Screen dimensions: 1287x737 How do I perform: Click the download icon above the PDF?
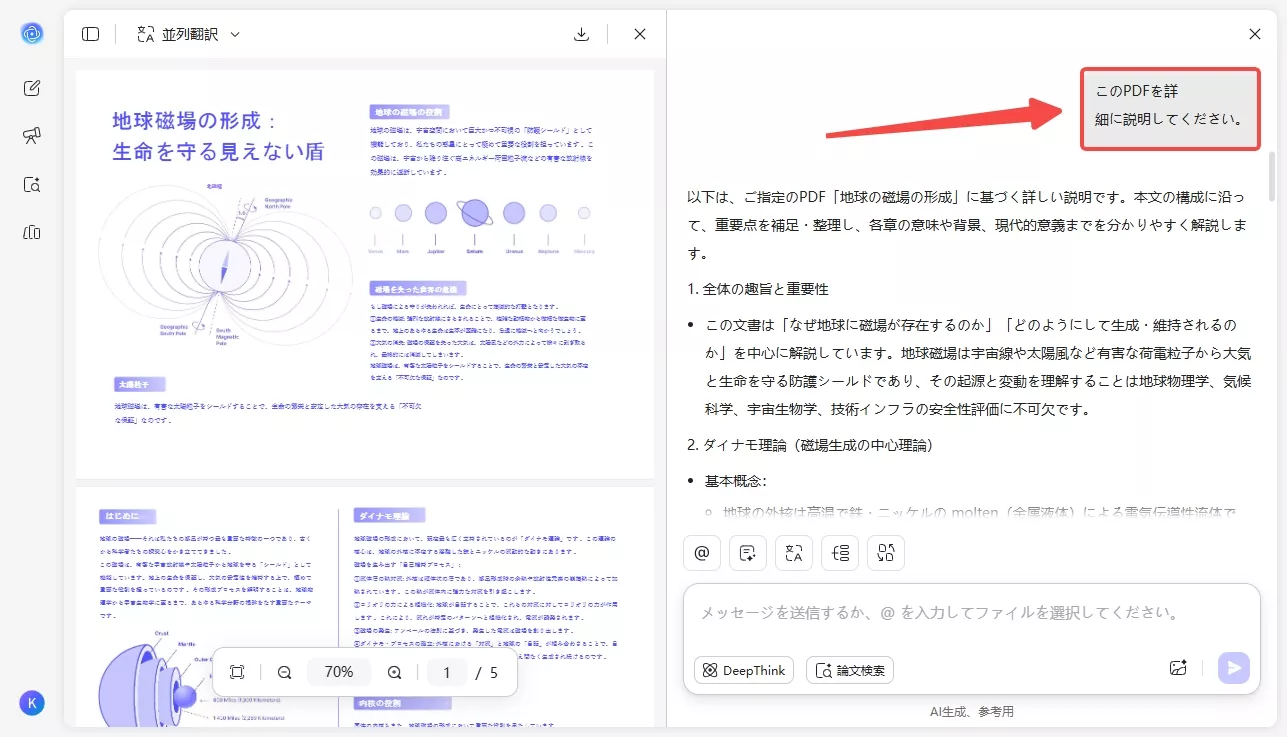581,33
